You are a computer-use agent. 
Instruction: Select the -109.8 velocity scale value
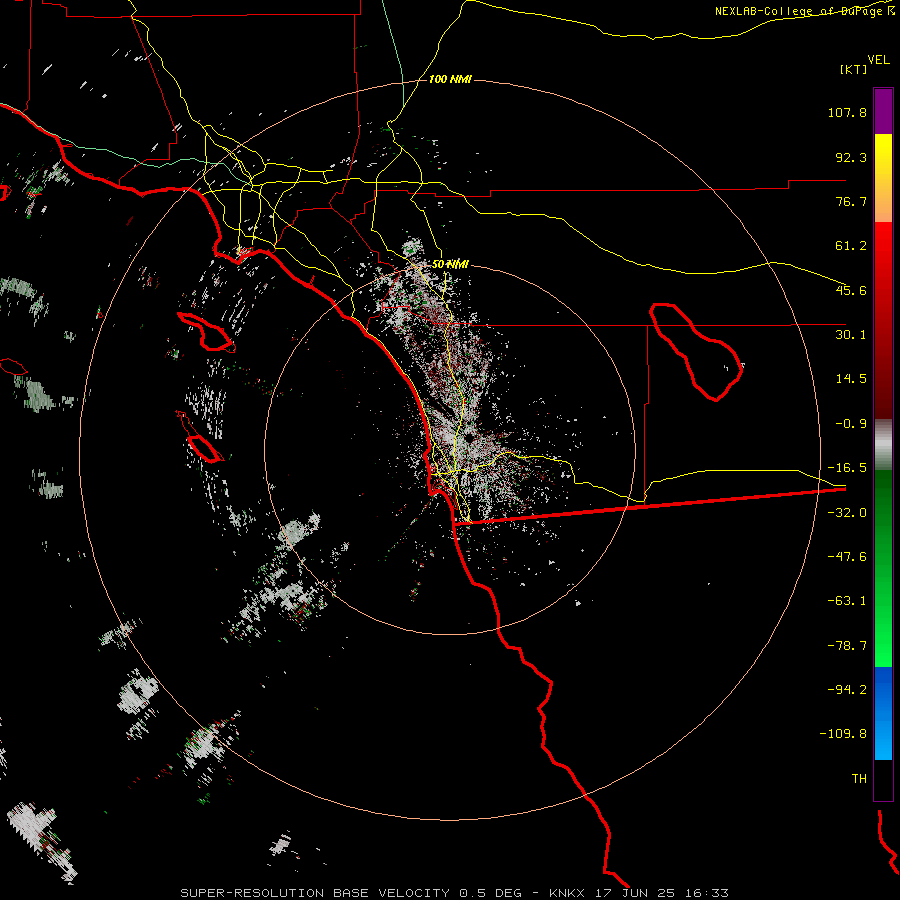pyautogui.click(x=843, y=734)
